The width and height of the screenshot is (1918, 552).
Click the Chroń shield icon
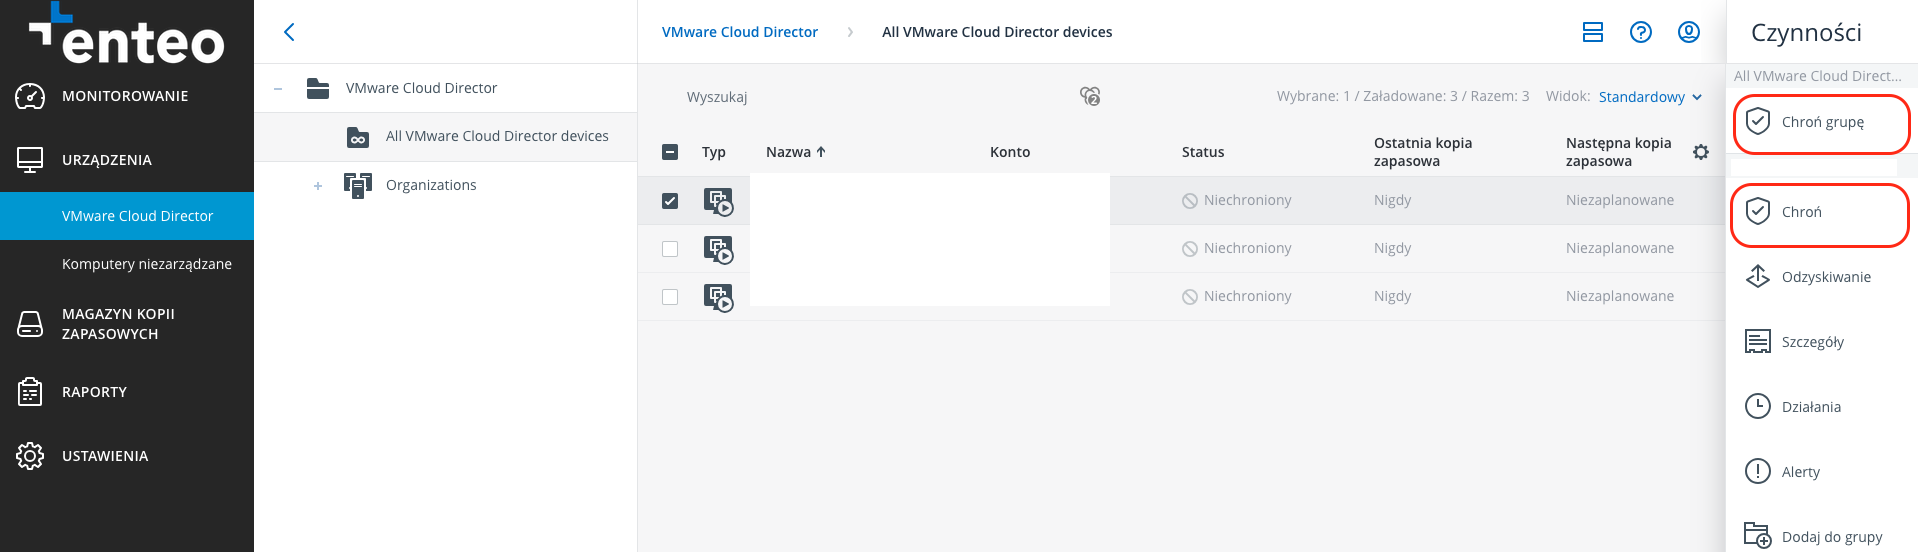1758,212
